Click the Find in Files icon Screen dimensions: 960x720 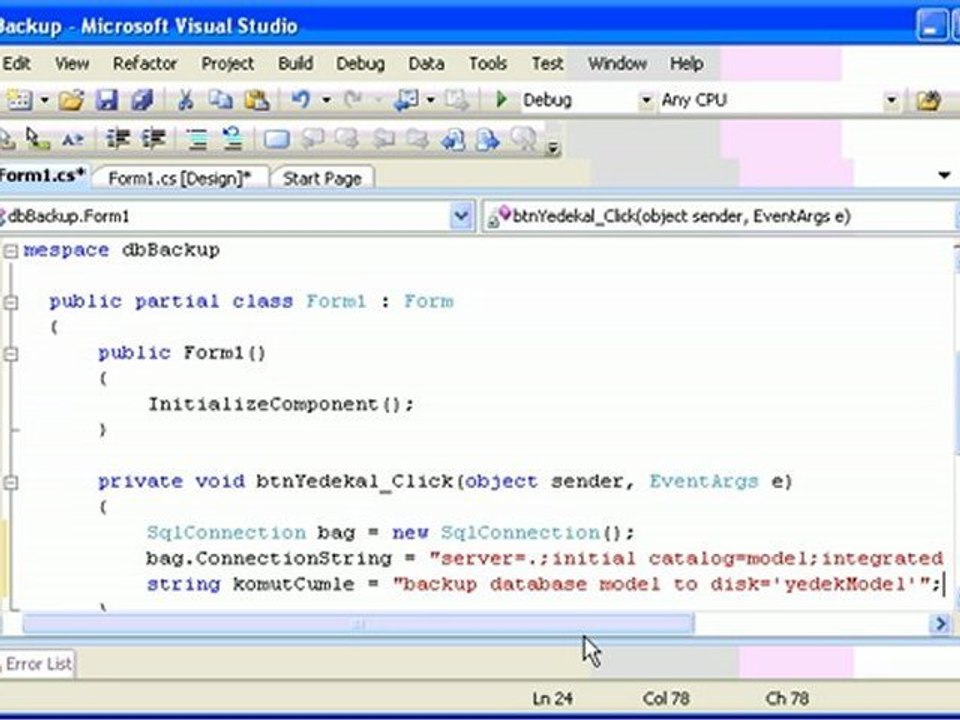coord(928,100)
